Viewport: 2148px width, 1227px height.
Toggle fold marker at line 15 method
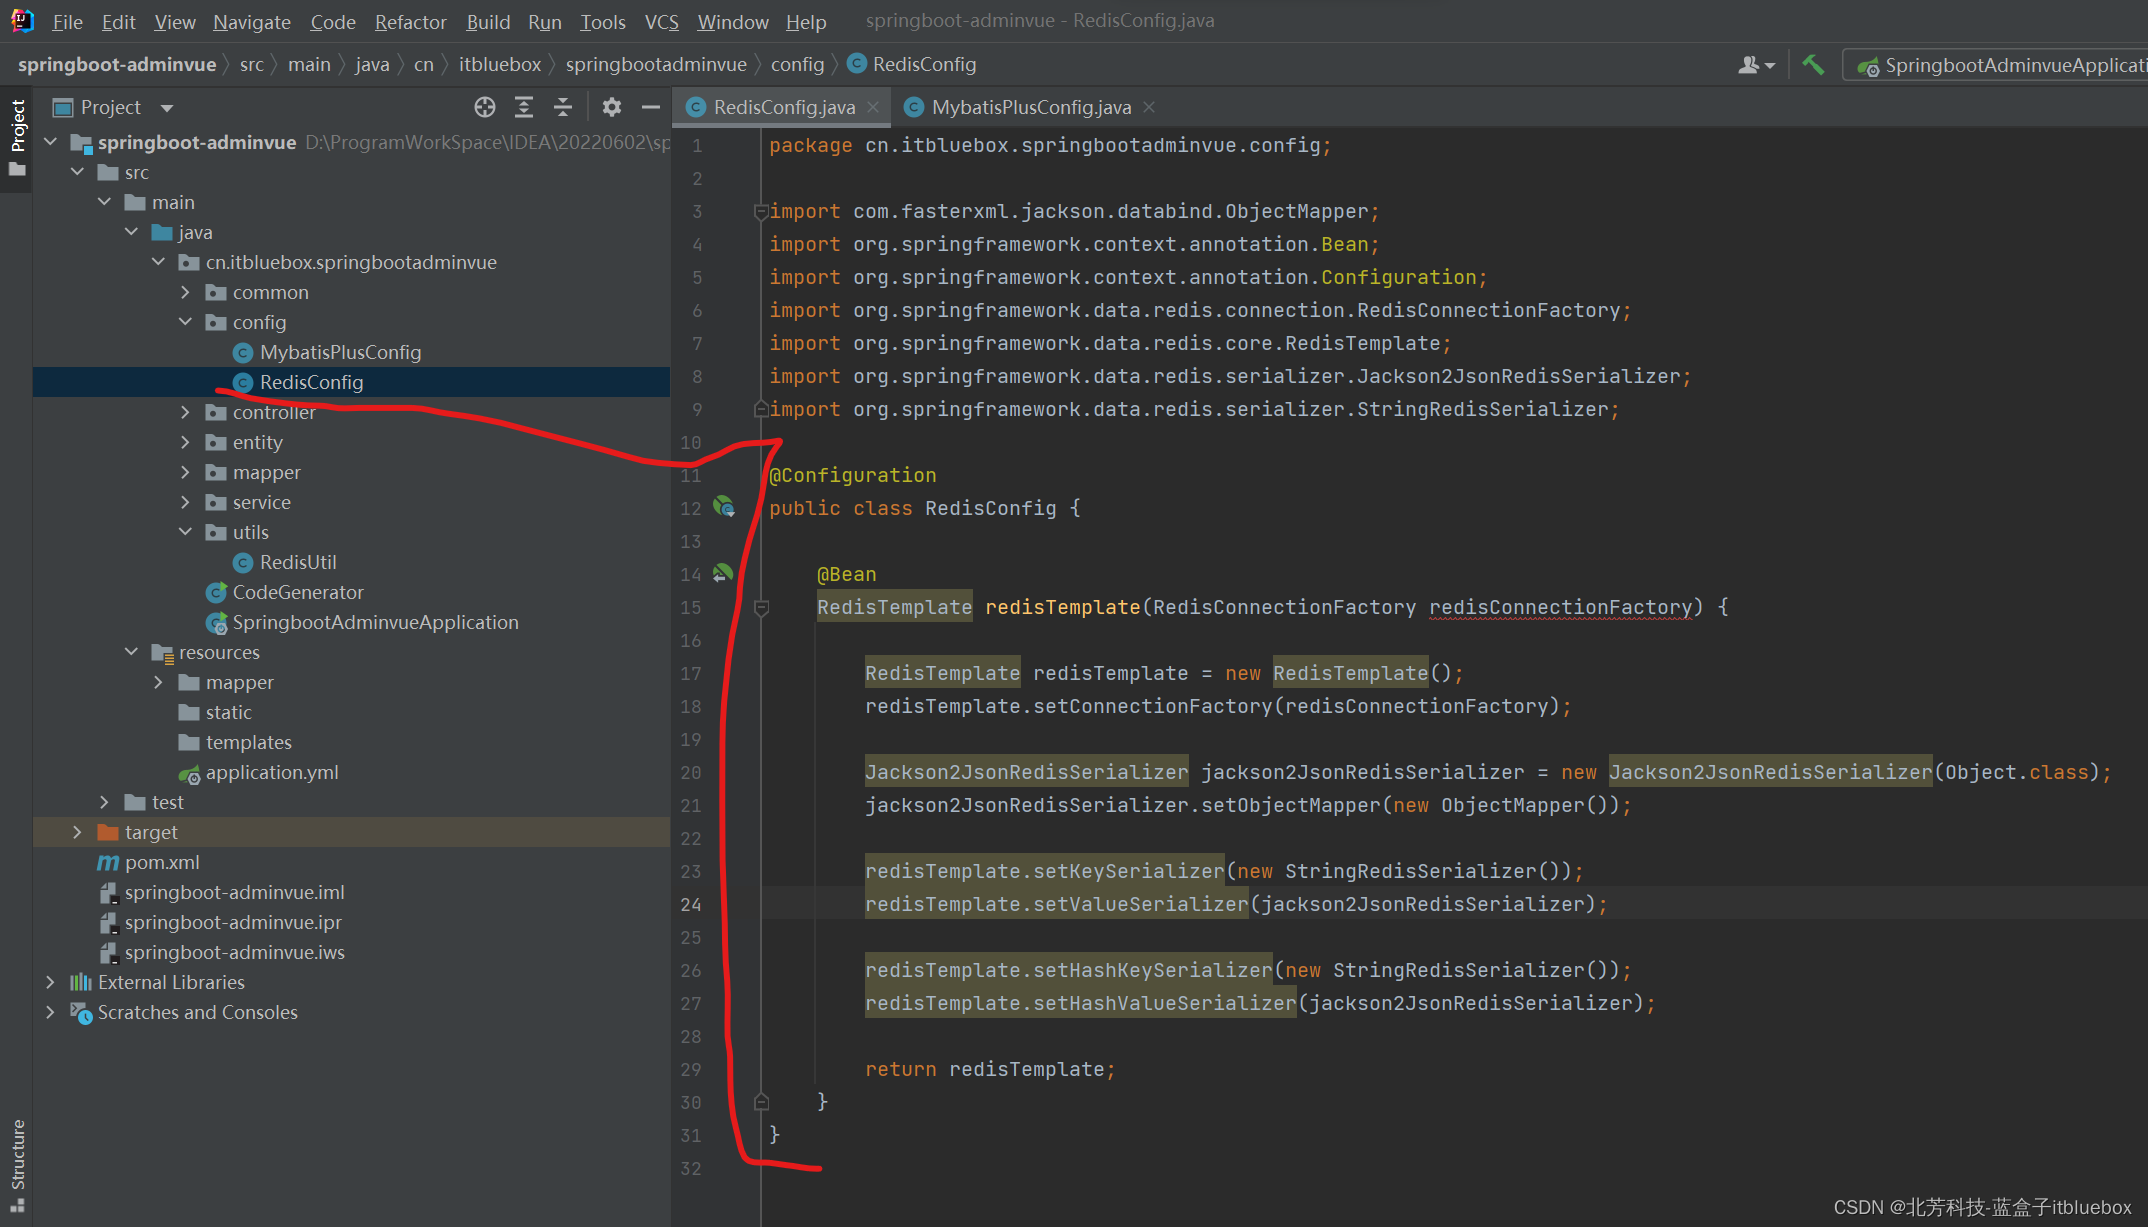(761, 608)
